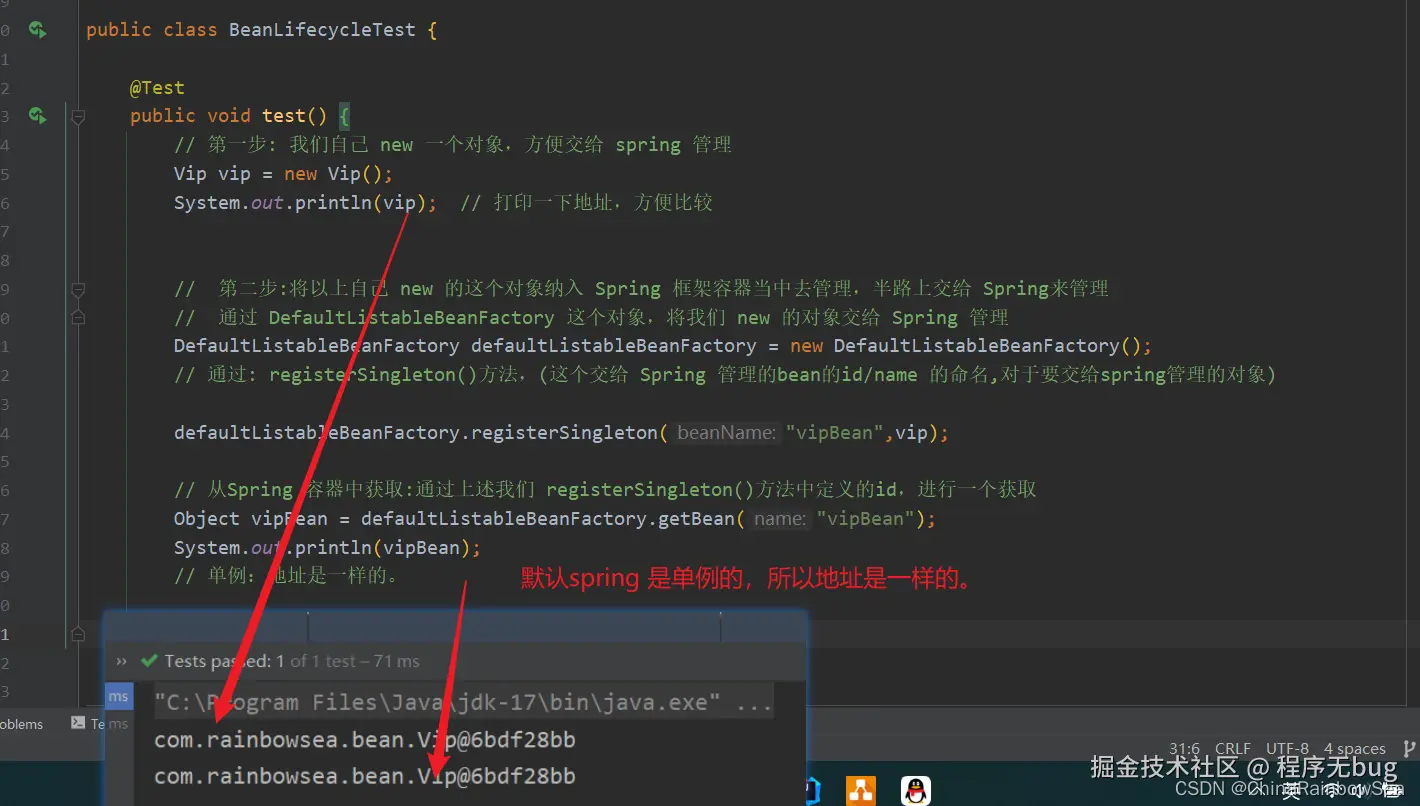The width and height of the screenshot is (1420, 806).
Task: Collapse the test() method fold marker
Action: (78, 116)
